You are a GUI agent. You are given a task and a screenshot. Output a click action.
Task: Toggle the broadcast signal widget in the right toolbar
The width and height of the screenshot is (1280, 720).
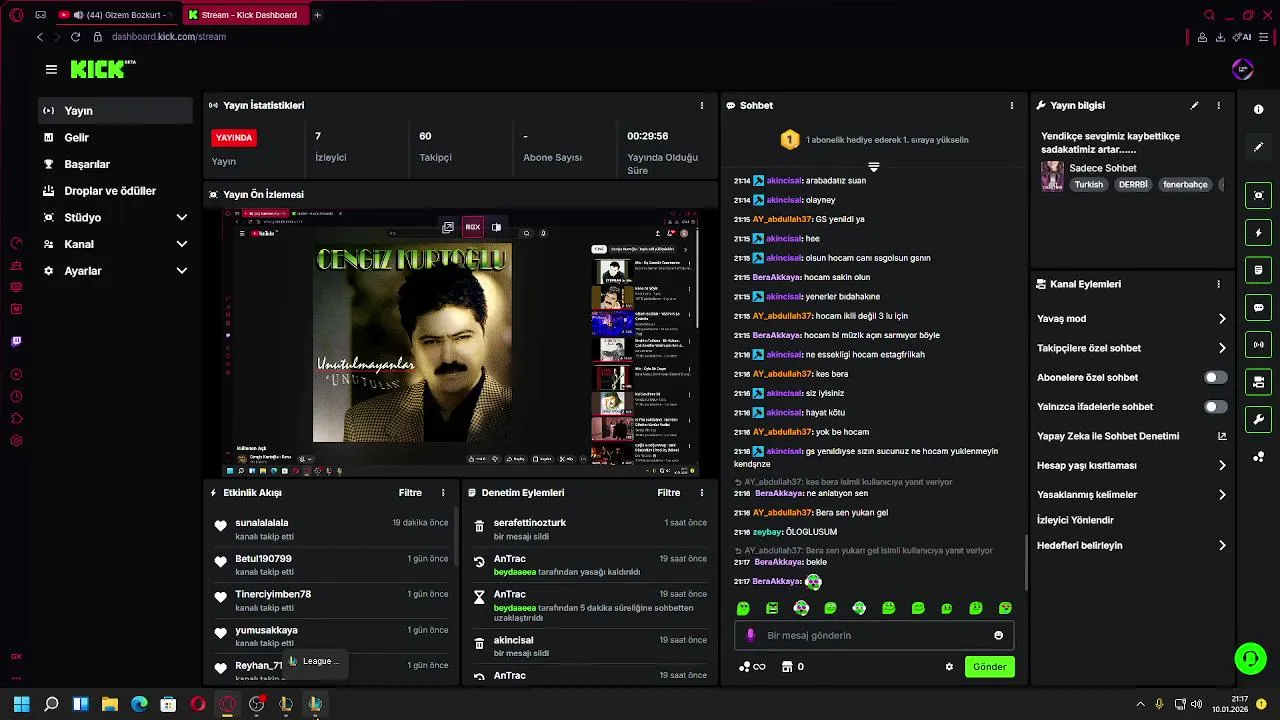coord(1259,345)
